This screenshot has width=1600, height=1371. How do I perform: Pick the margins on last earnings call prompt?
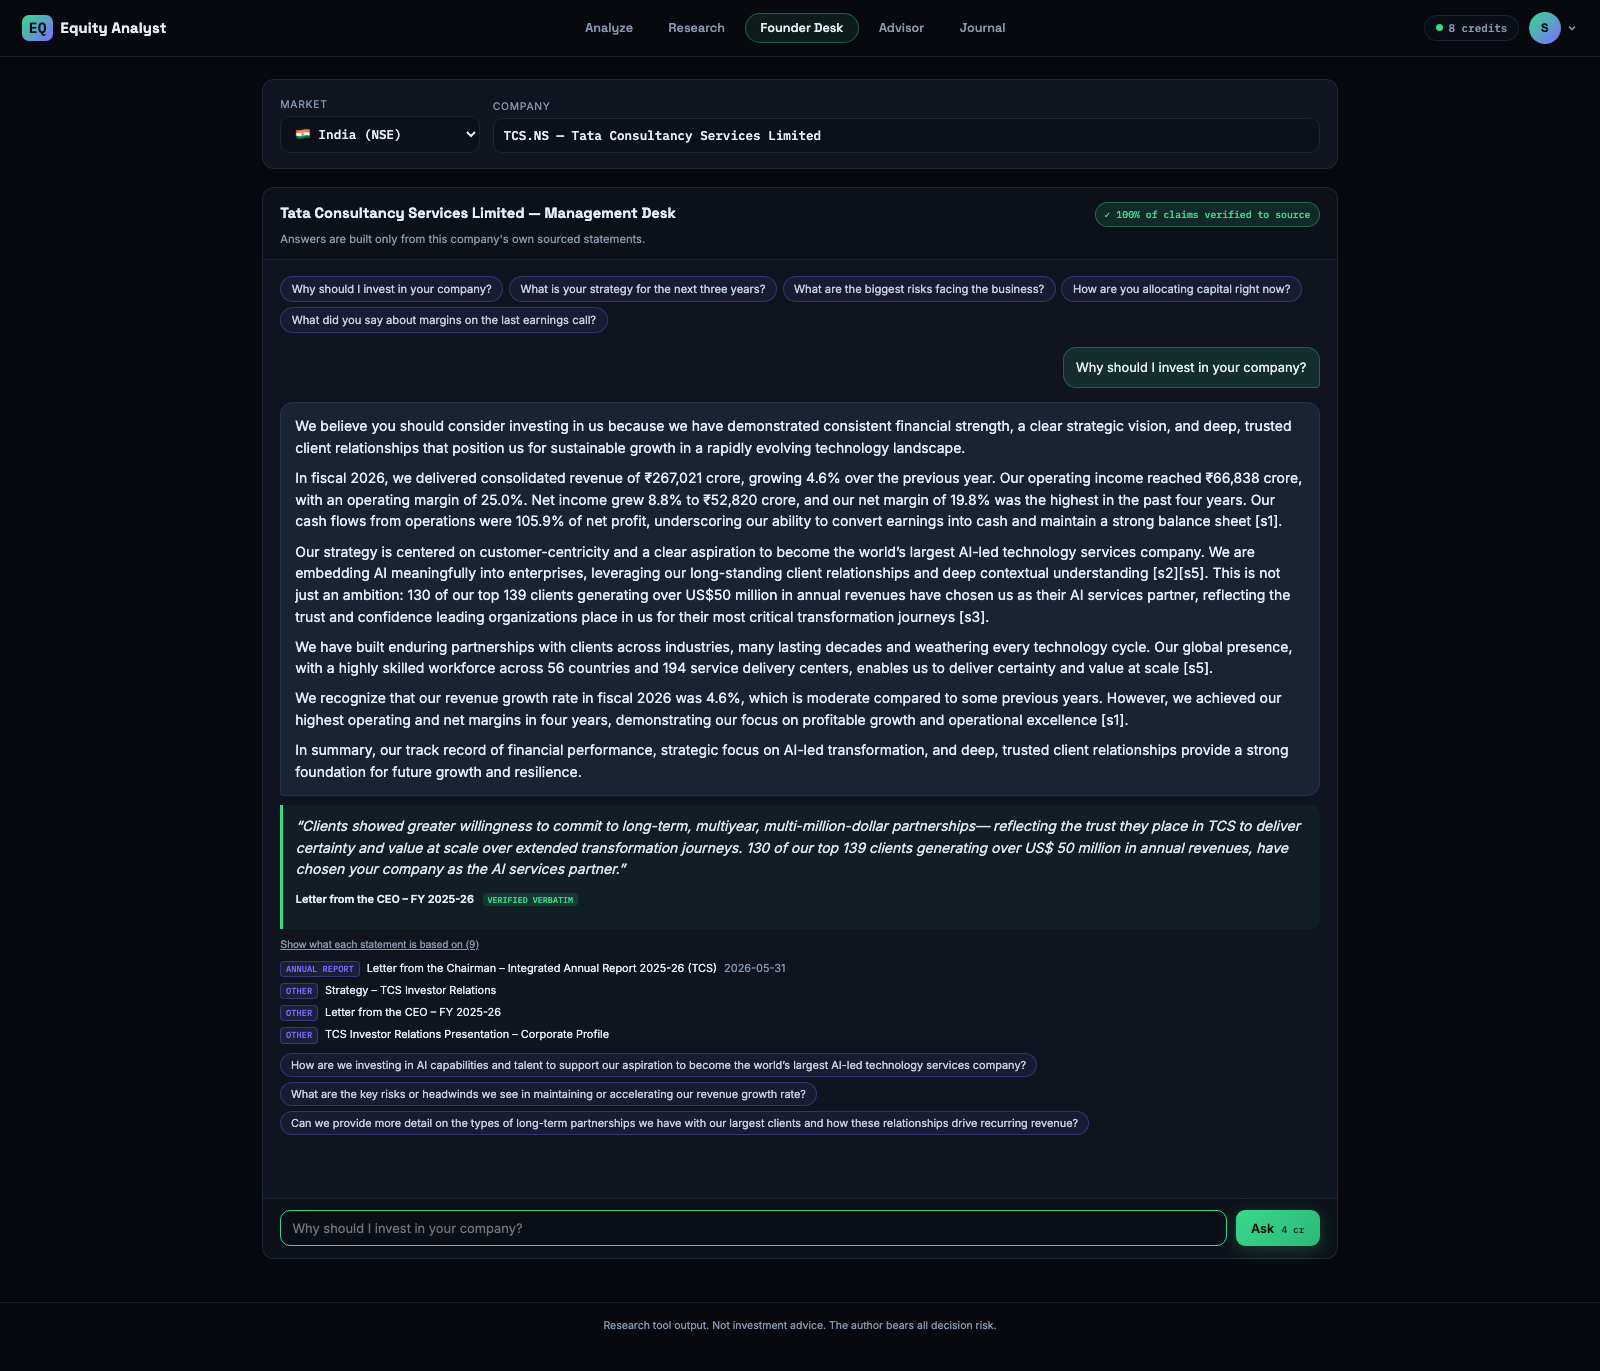pos(444,320)
